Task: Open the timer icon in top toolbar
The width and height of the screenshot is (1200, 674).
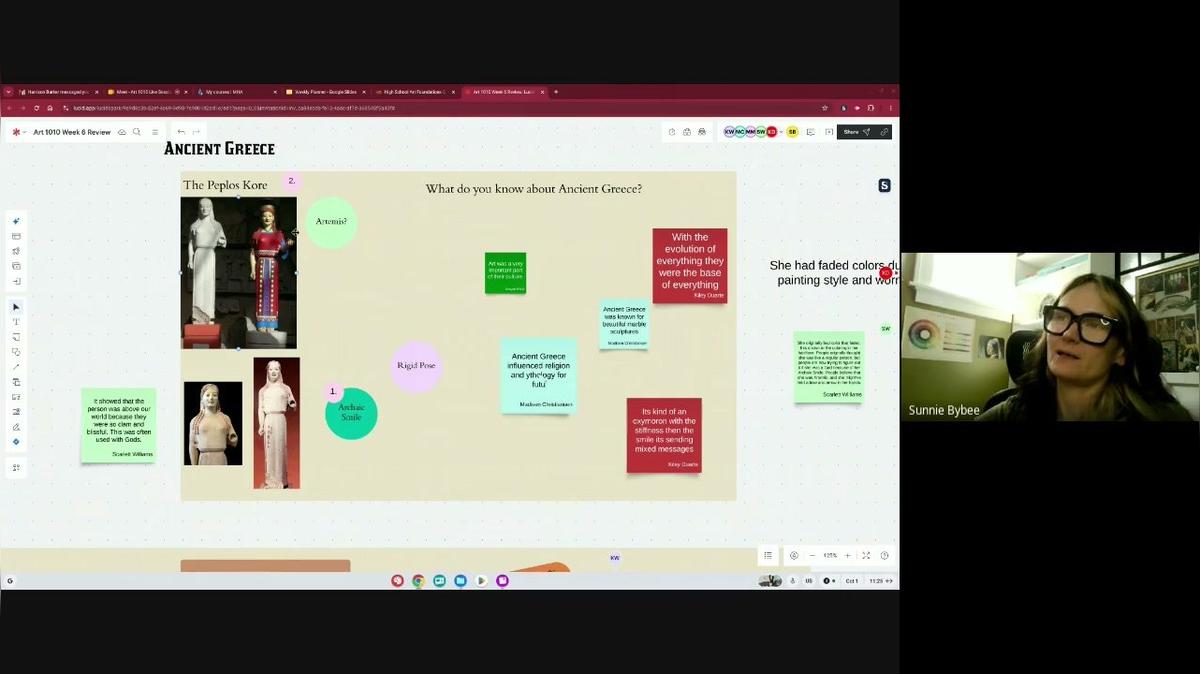Action: [672, 132]
